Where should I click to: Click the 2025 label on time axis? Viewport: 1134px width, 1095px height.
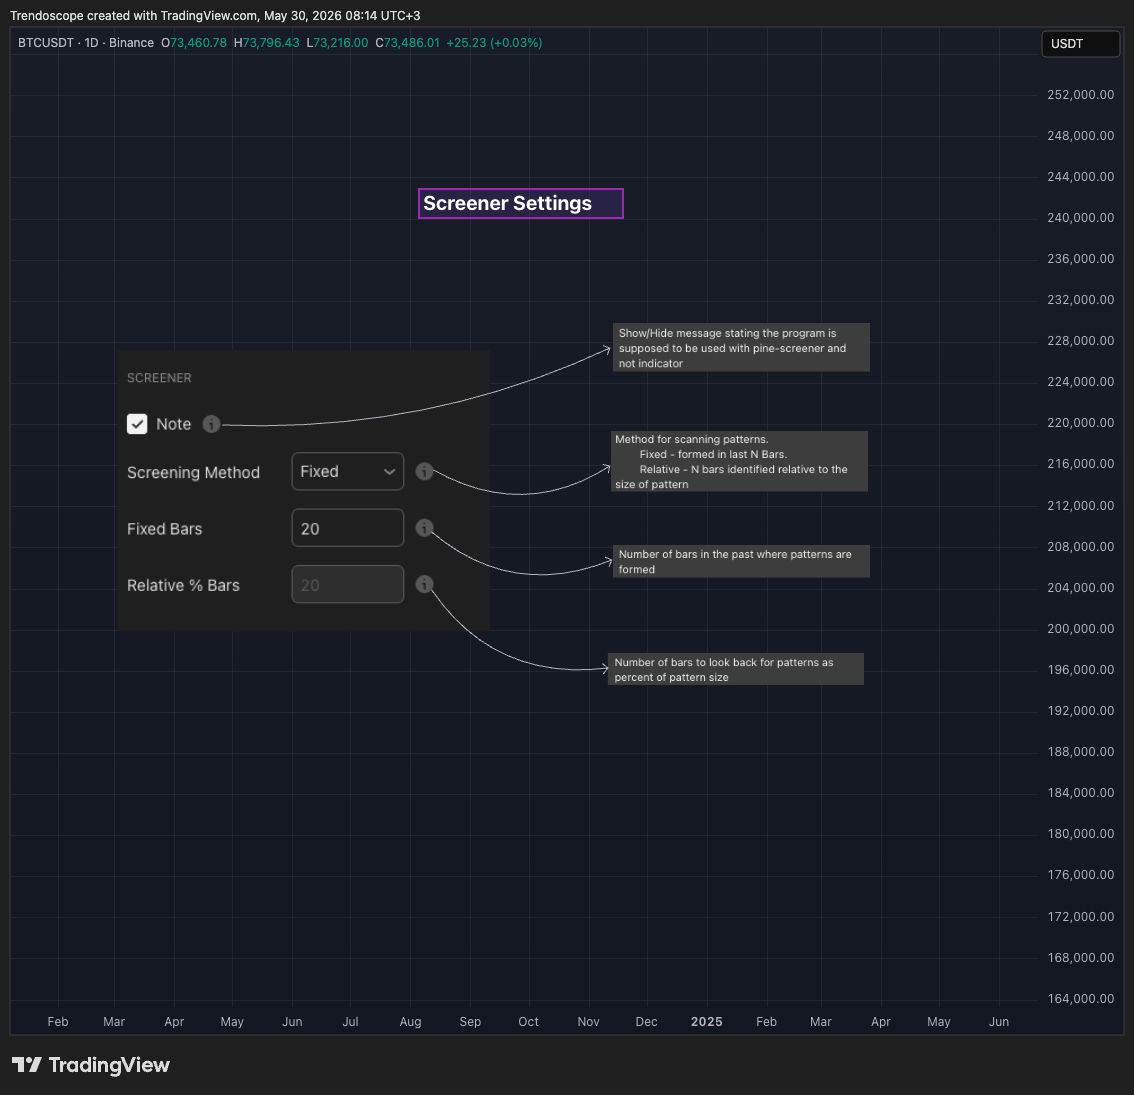707,1021
